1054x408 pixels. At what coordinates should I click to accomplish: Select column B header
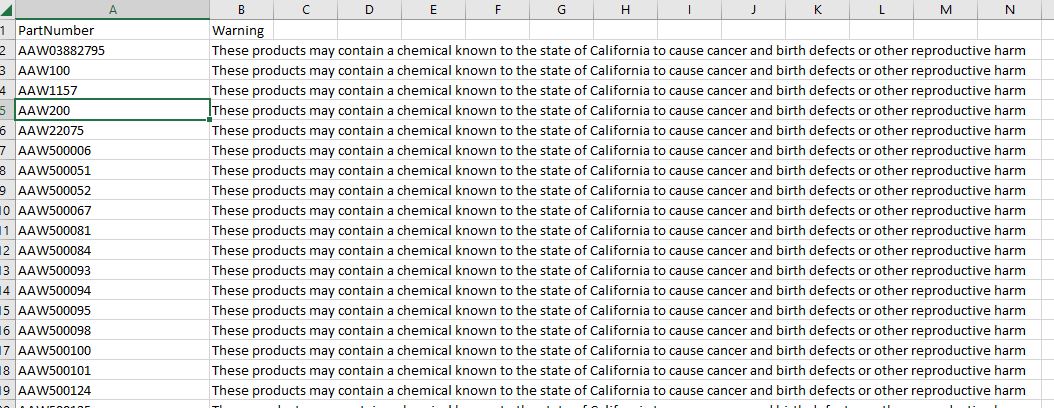tap(241, 9)
